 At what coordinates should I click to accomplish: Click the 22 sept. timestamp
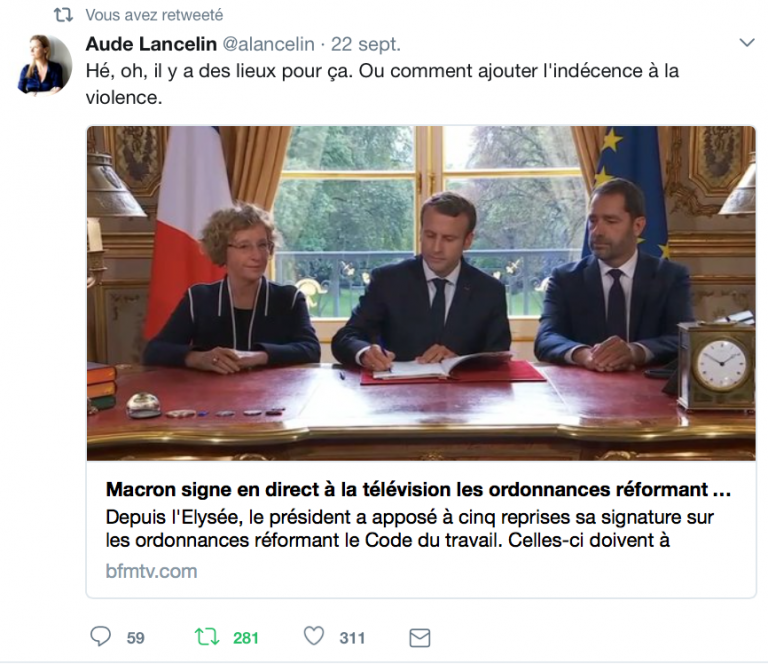(365, 44)
